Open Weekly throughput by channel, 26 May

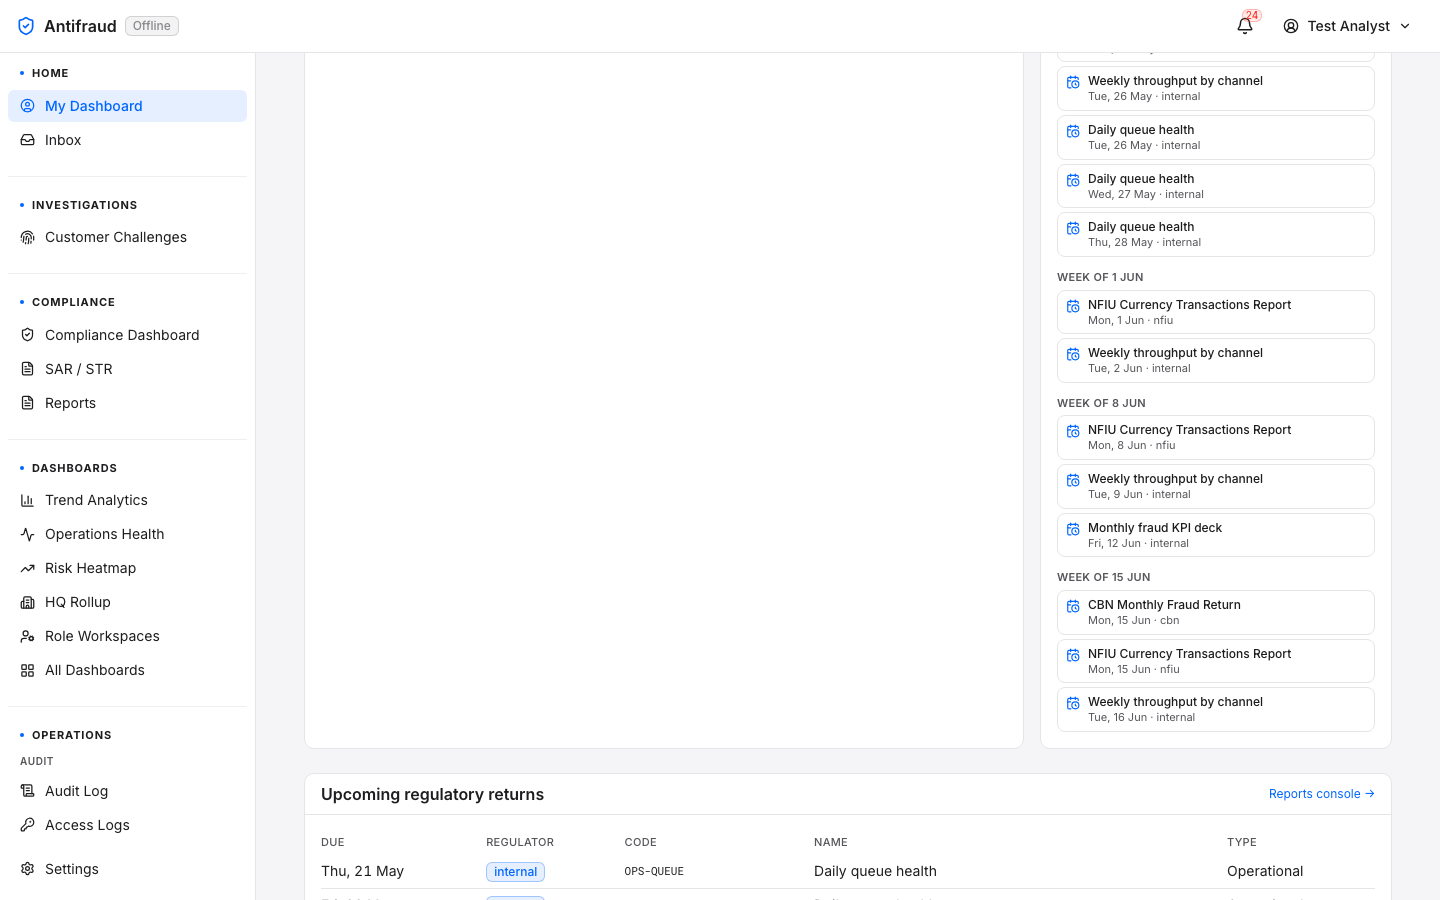pyautogui.click(x=1215, y=88)
